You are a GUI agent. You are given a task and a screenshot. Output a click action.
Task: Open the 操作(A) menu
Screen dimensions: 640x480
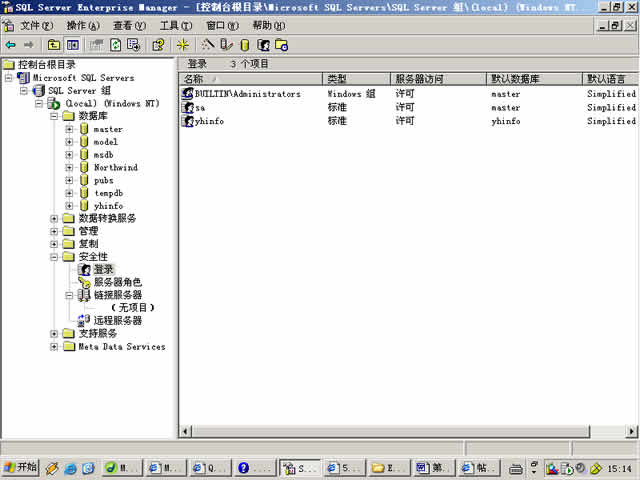(83, 26)
